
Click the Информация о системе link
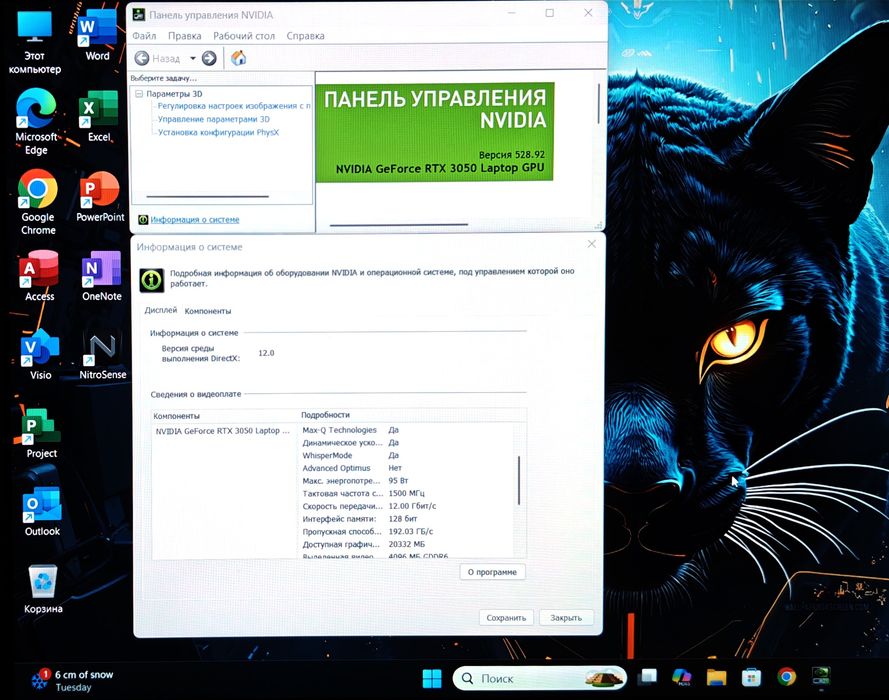pos(194,219)
